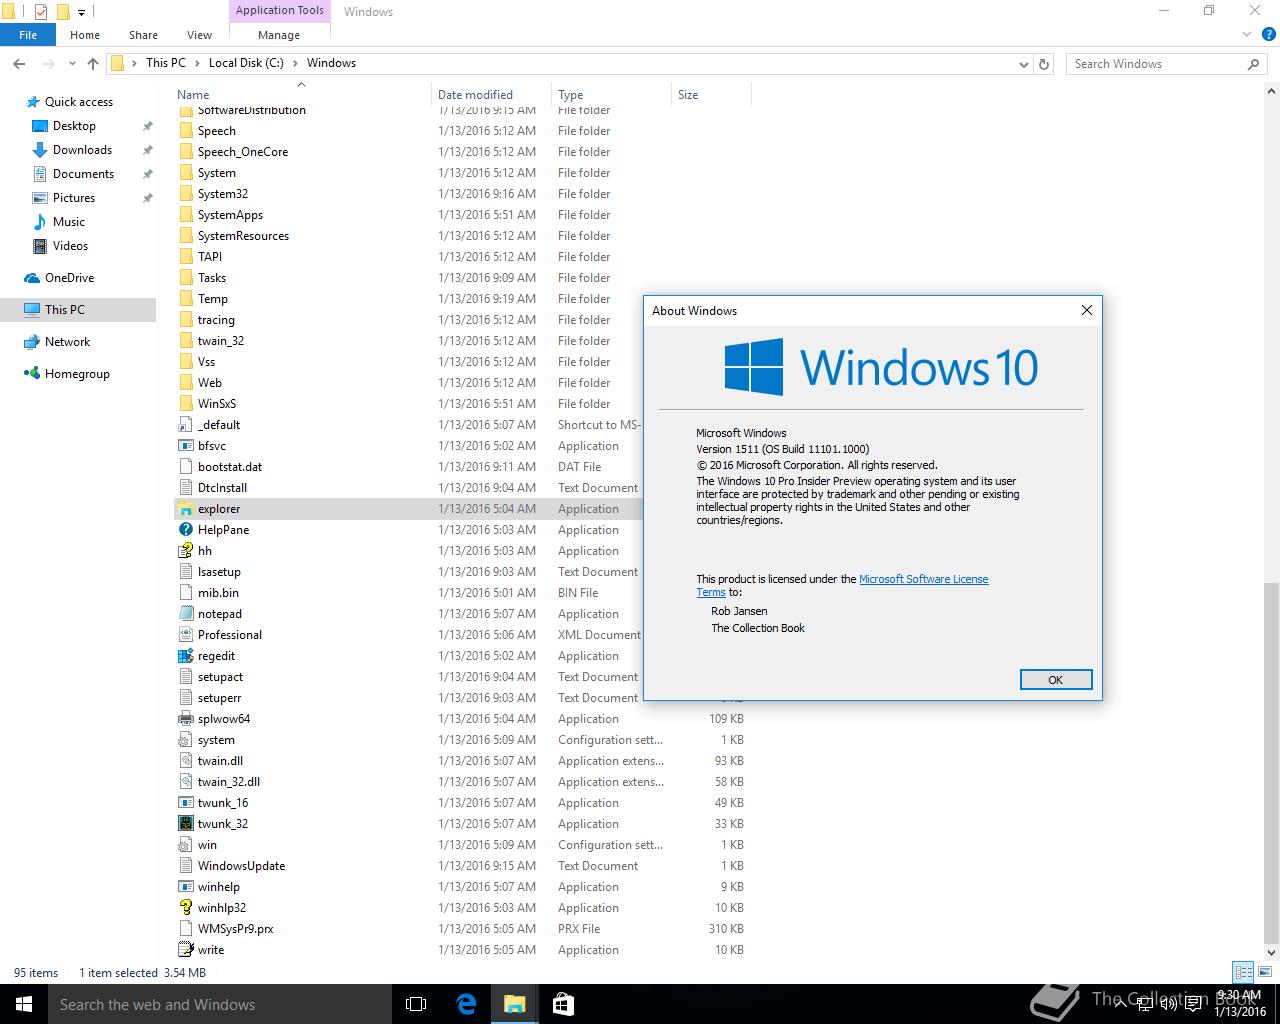Open the address bar history dropdown
The width and height of the screenshot is (1280, 1024).
coord(1023,64)
